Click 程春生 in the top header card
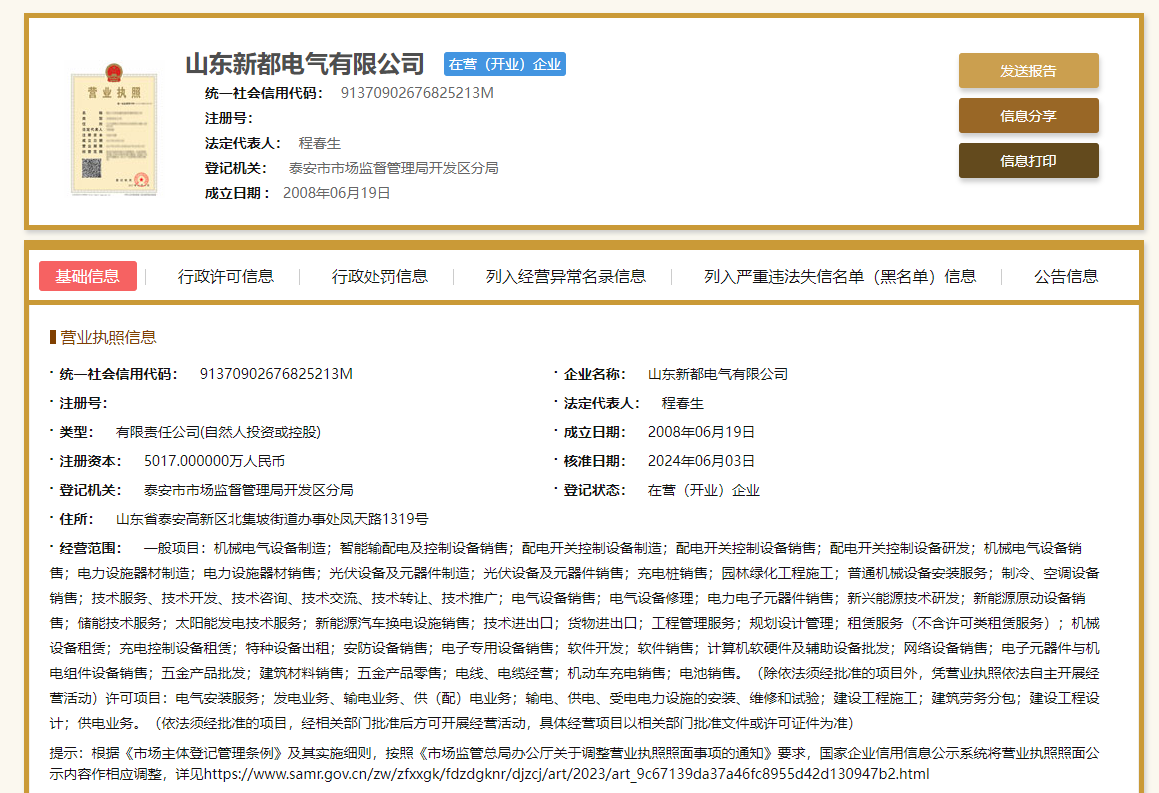The width and height of the screenshot is (1159, 793). pos(319,143)
